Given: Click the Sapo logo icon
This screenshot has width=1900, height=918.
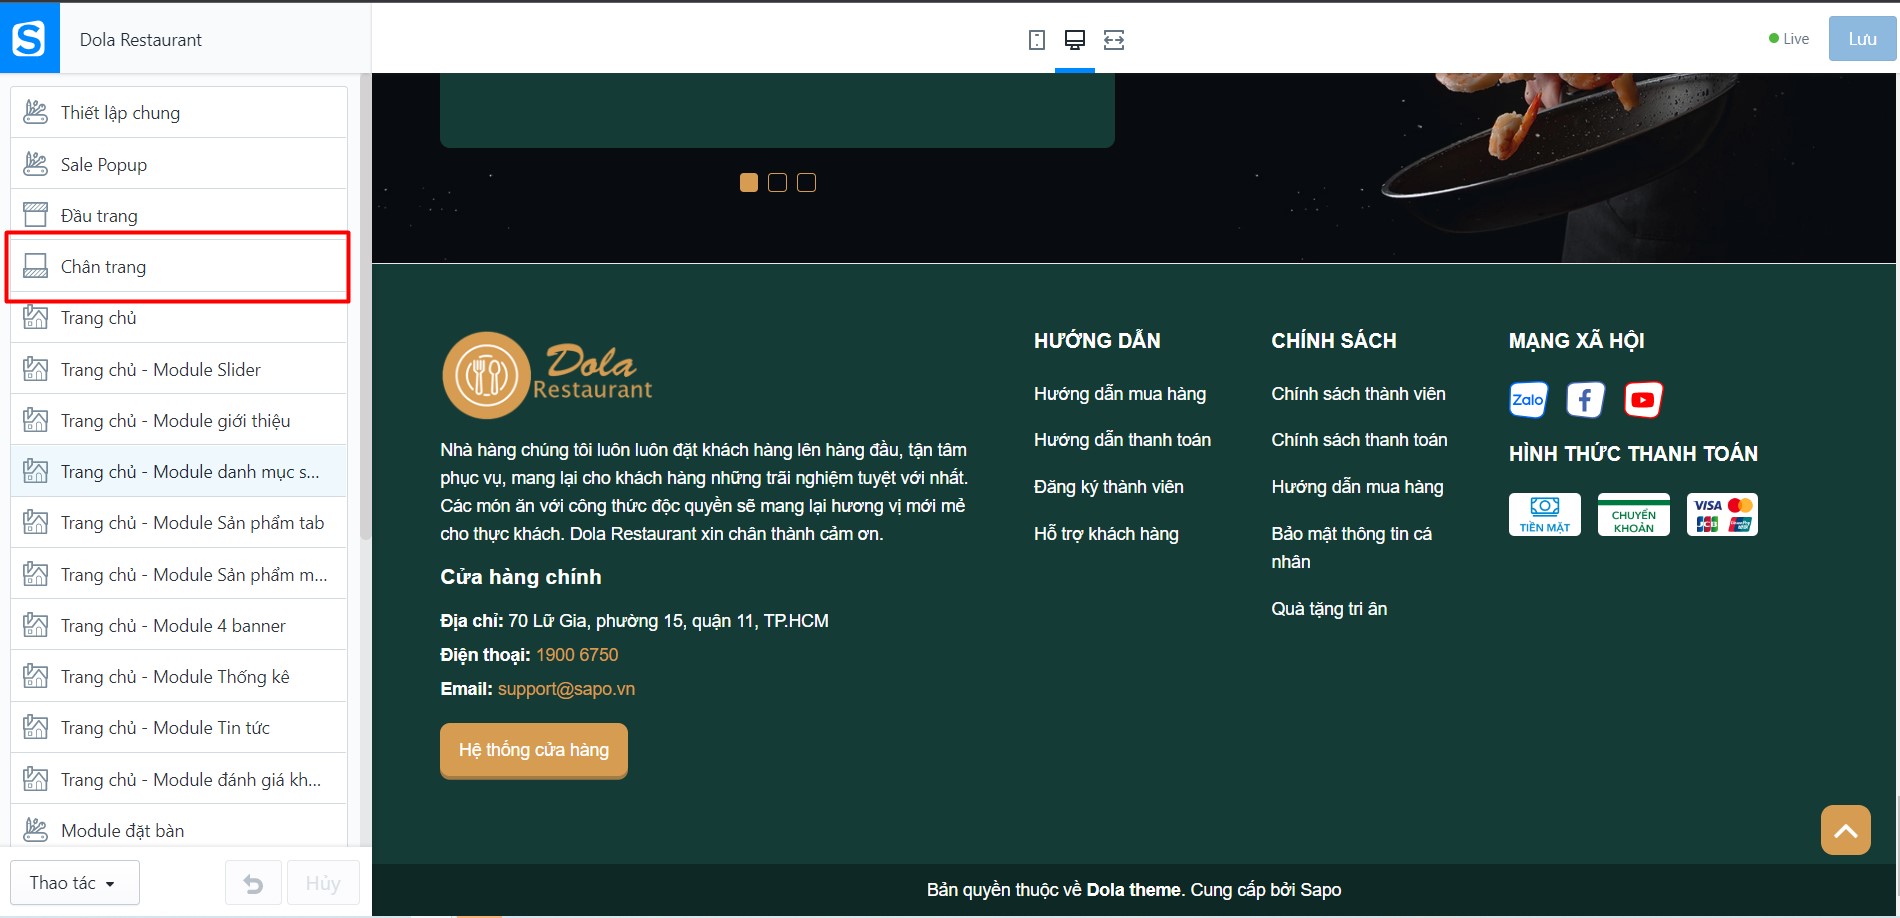Looking at the screenshot, I should (29, 38).
